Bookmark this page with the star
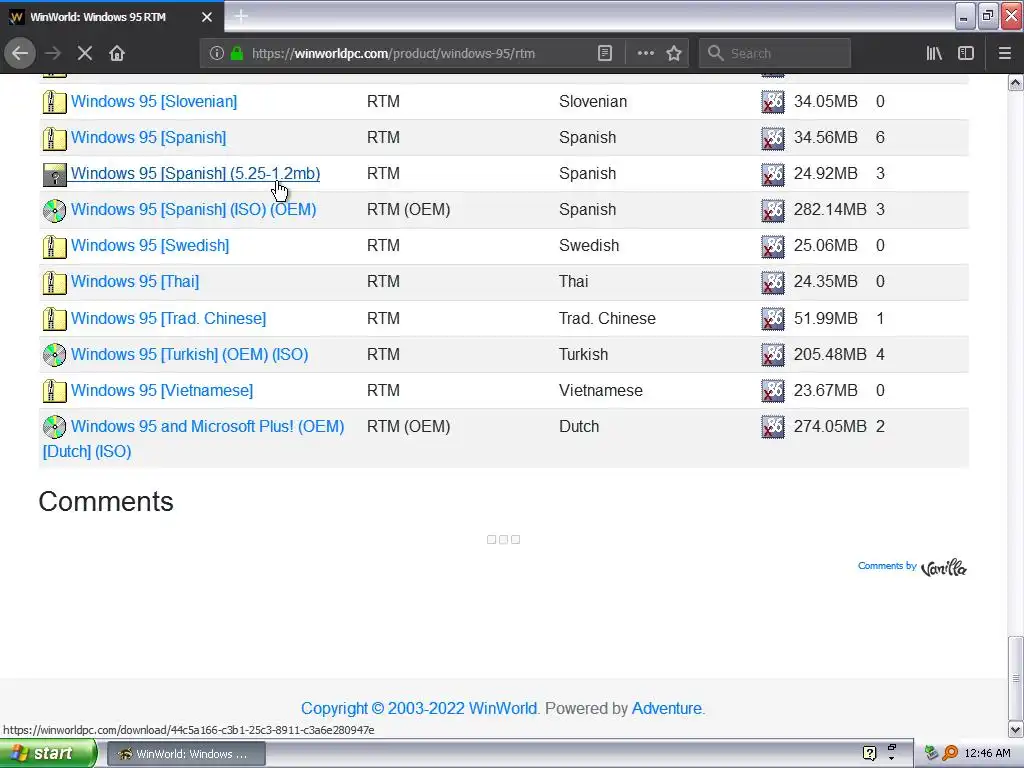Screen dimensions: 1024x768 [674, 53]
